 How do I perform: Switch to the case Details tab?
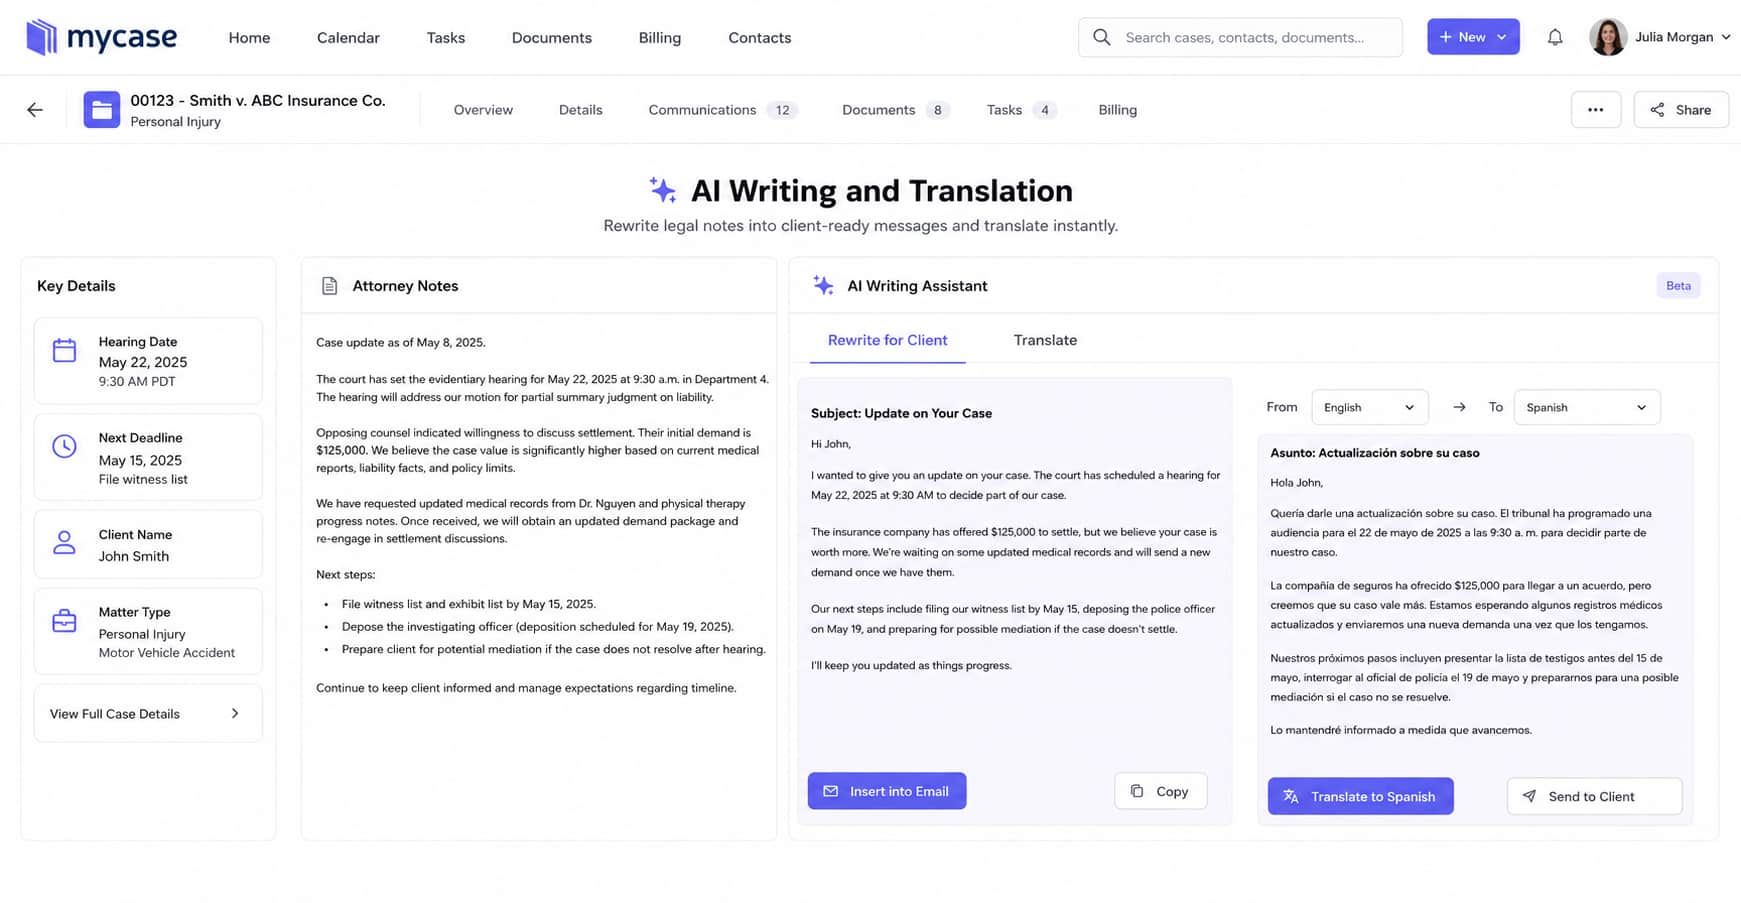pos(581,110)
